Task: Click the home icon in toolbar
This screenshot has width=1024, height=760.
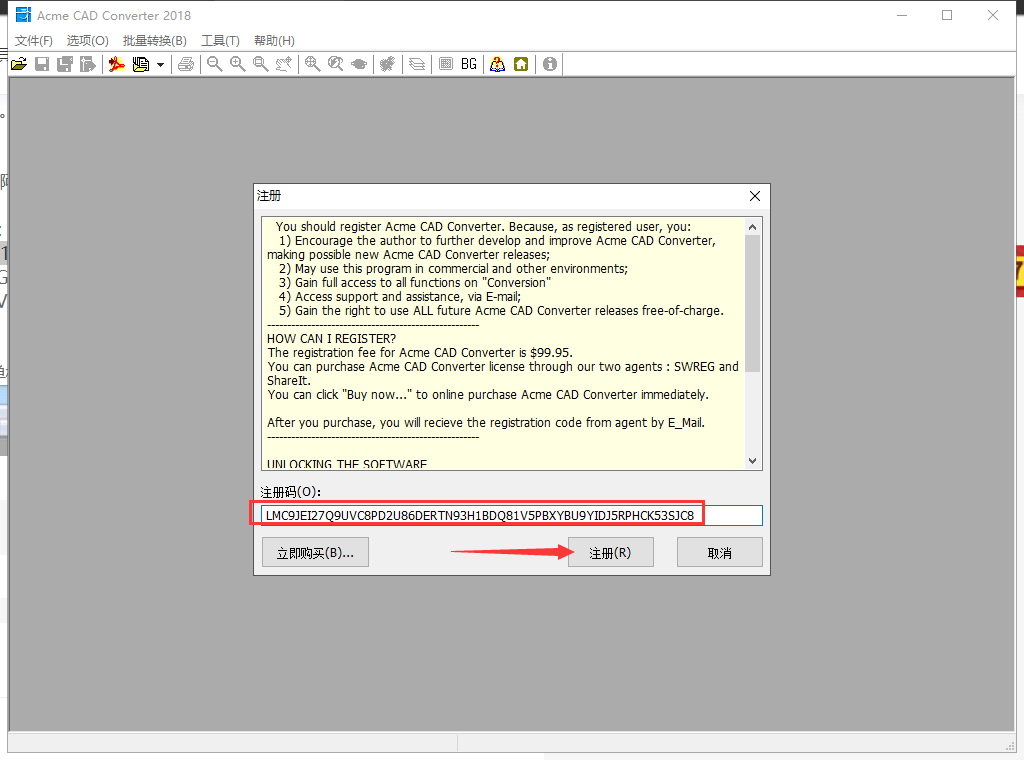Action: pyautogui.click(x=521, y=64)
